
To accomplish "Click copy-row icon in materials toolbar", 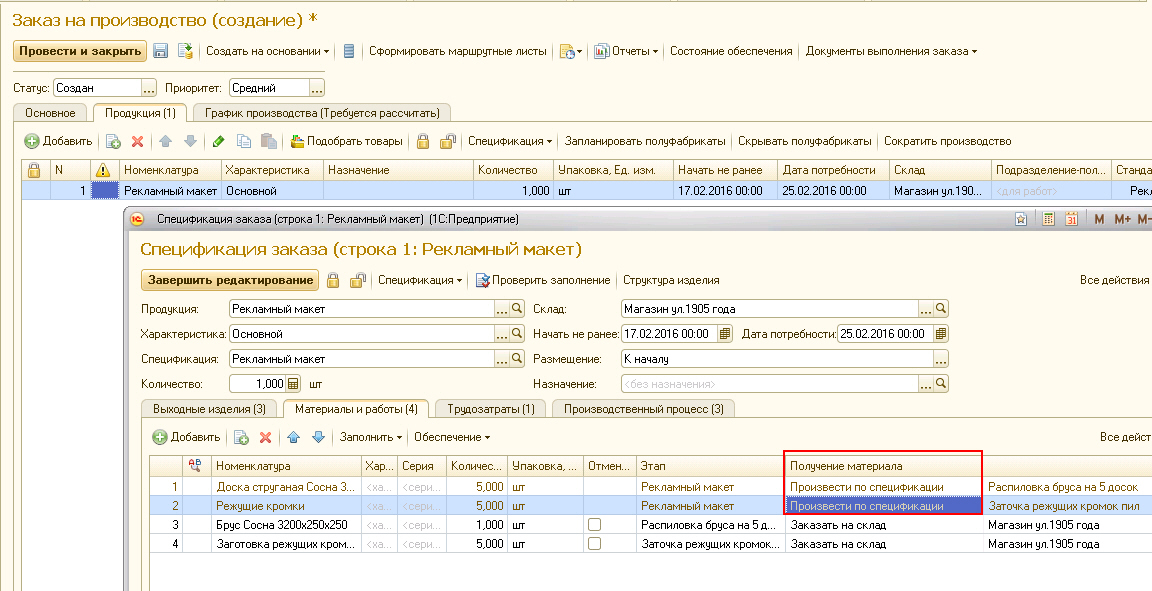I will 241,437.
